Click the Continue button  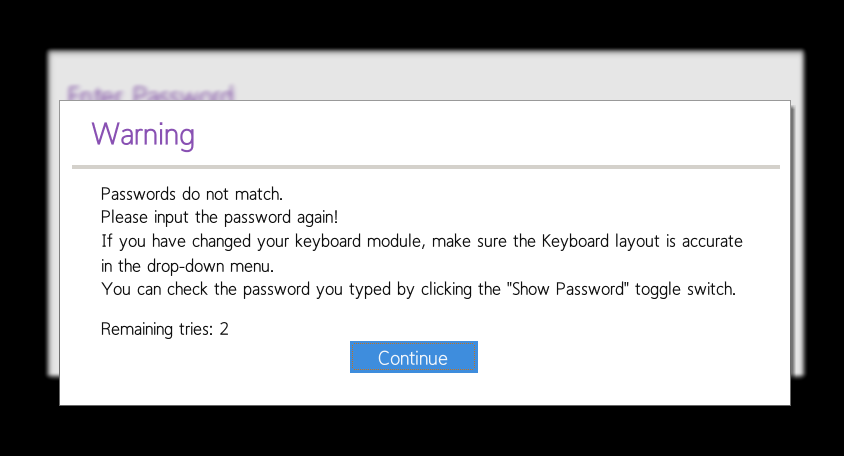pyautogui.click(x=413, y=357)
